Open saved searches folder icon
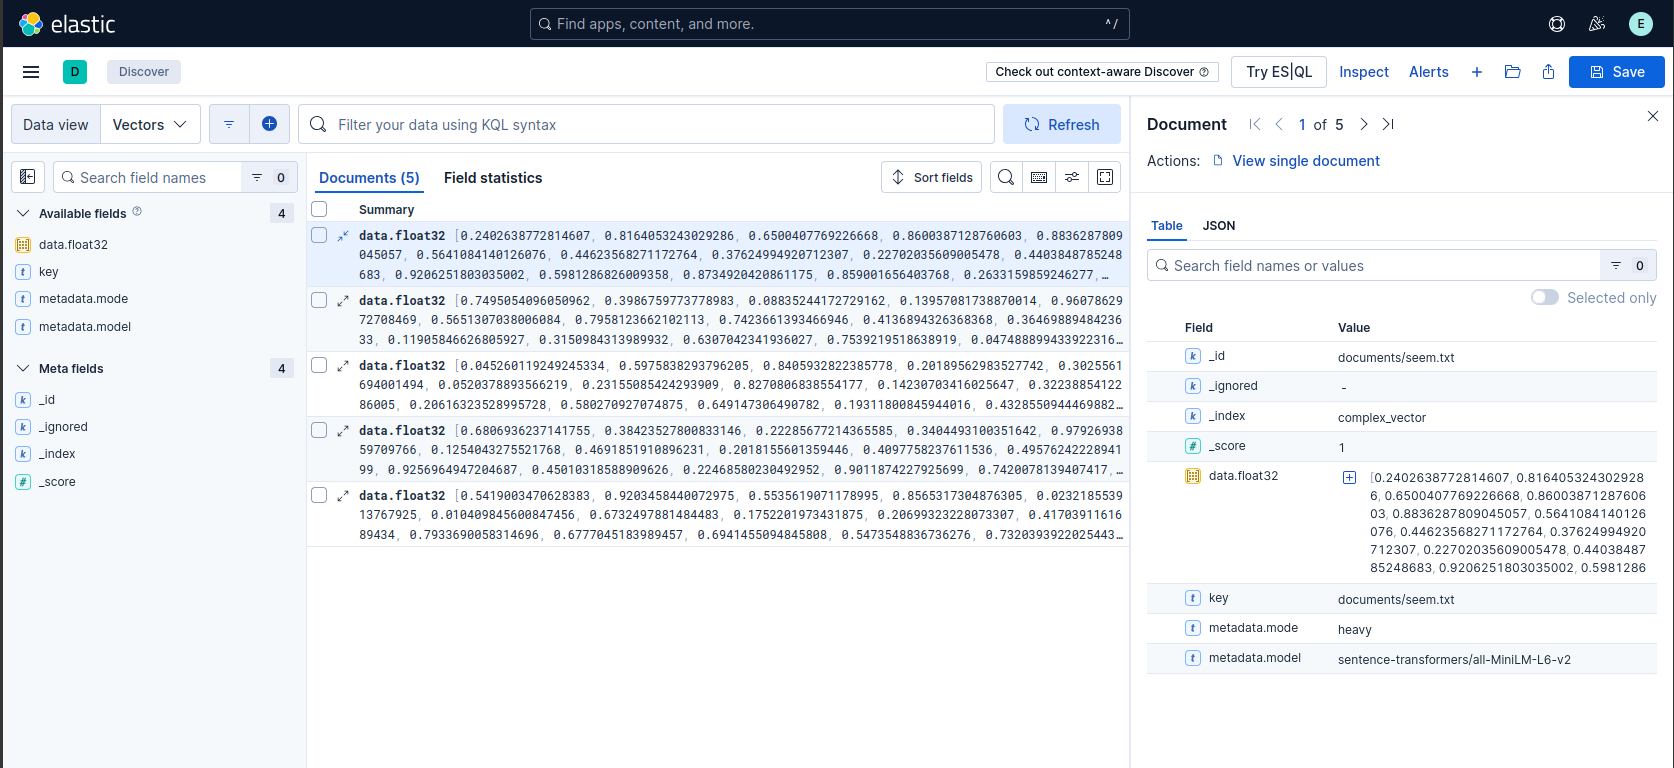This screenshot has height=768, width=1674. coord(1512,72)
